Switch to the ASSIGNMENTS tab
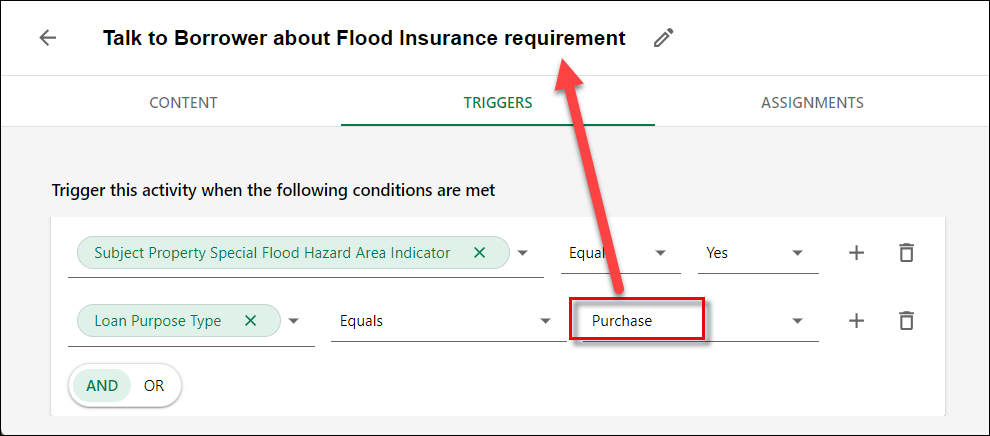This screenshot has width=990, height=436. click(x=813, y=102)
